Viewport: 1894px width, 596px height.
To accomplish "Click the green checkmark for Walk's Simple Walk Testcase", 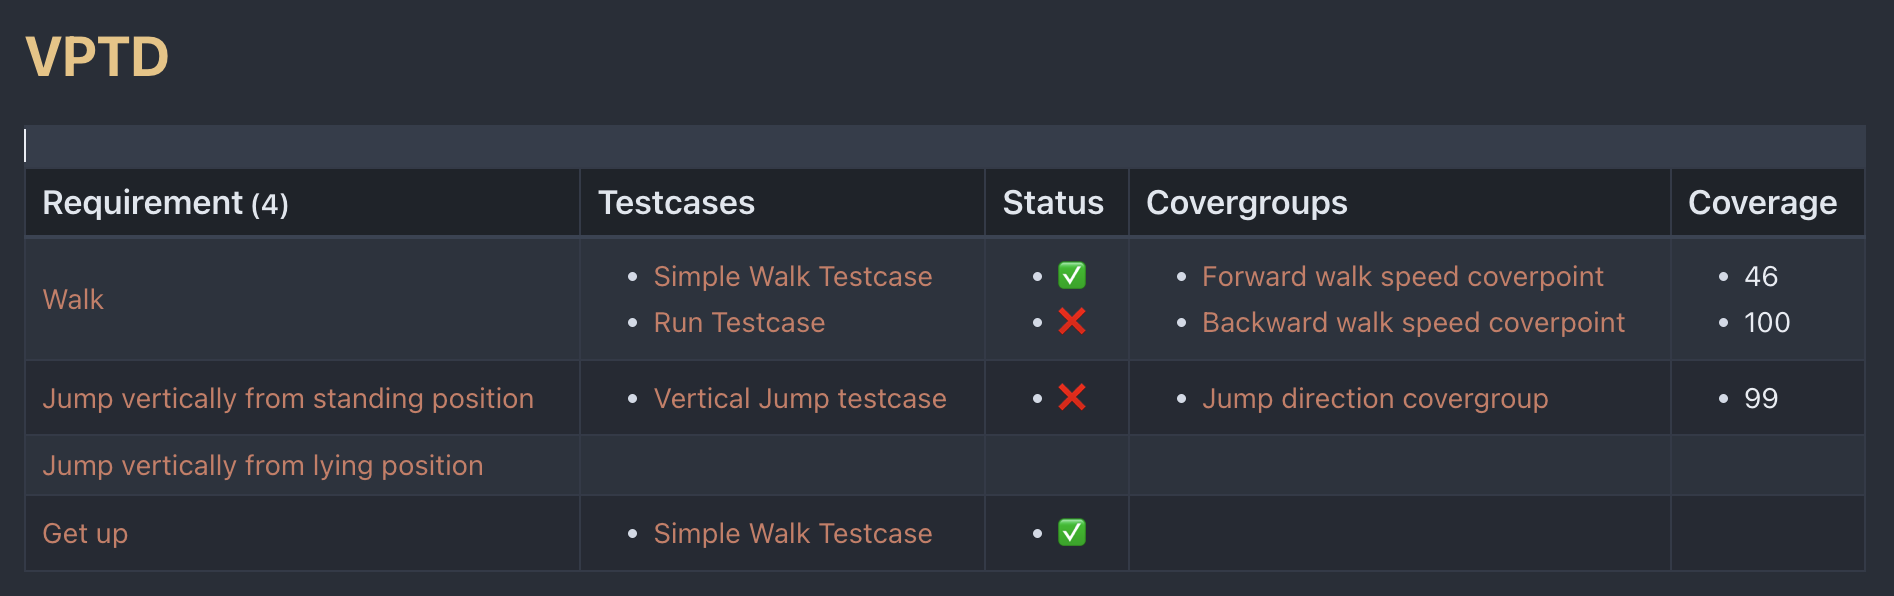I will point(1071,276).
